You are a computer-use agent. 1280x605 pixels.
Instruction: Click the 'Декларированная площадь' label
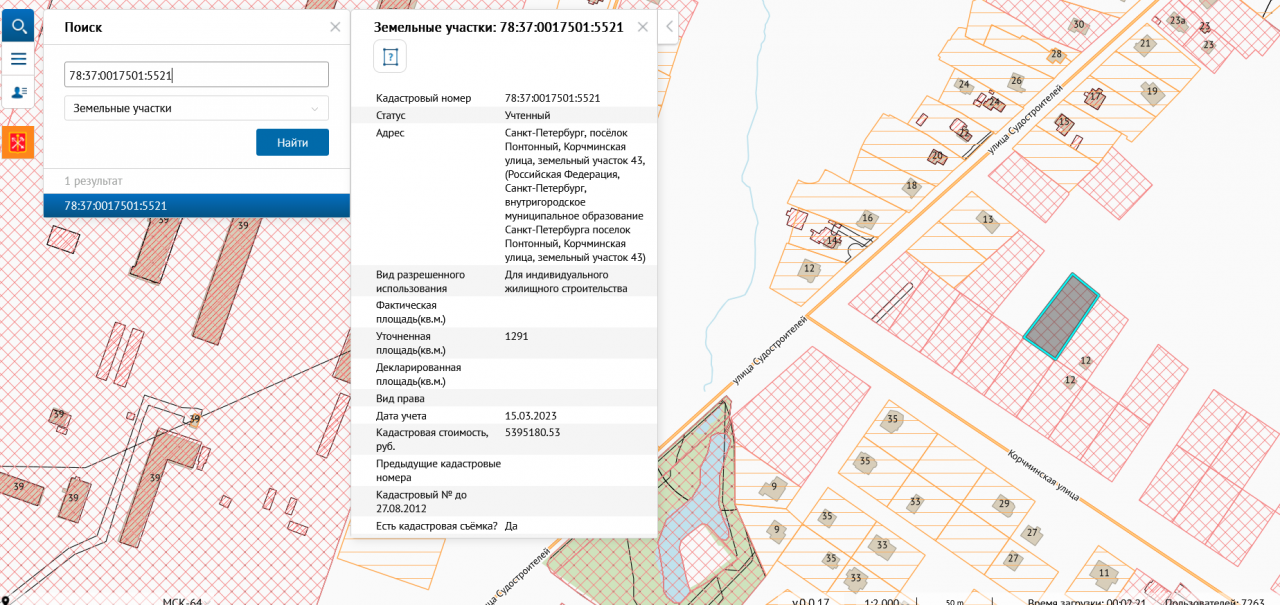point(418,374)
